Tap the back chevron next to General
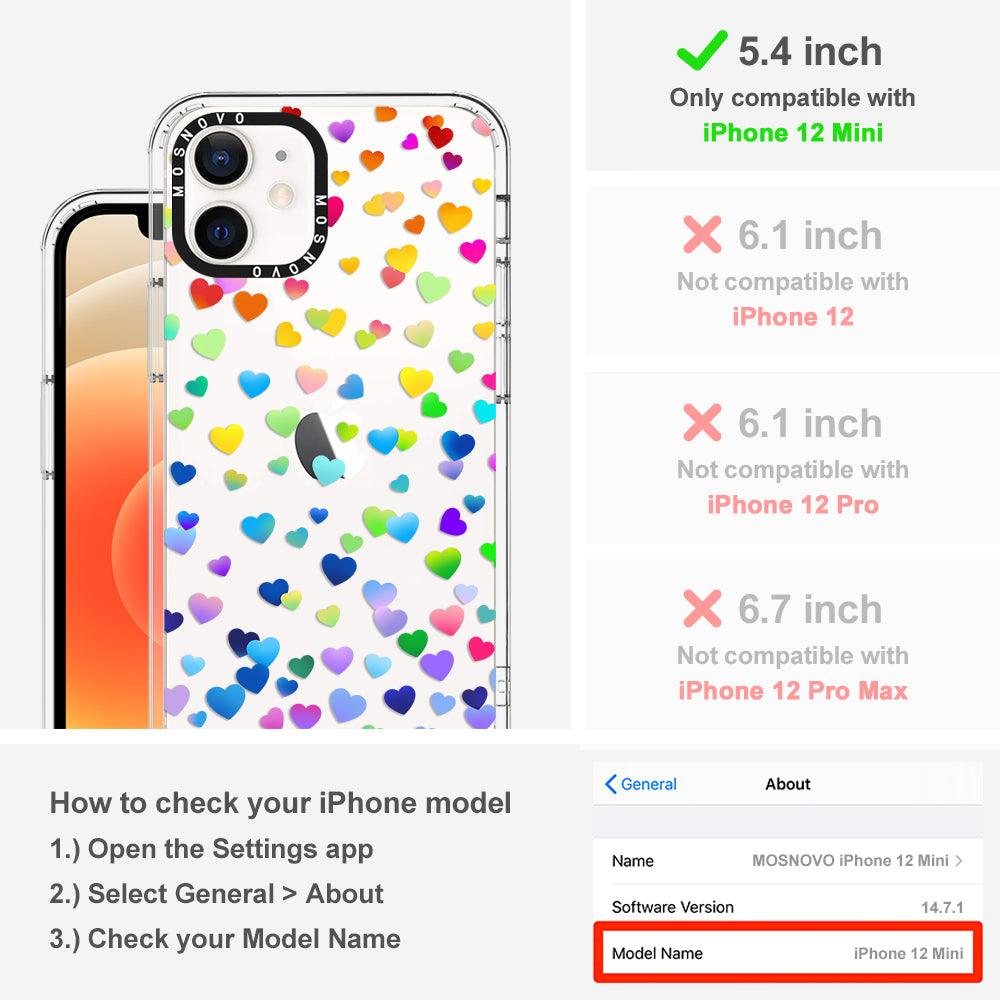1000x1000 pixels. point(610,784)
